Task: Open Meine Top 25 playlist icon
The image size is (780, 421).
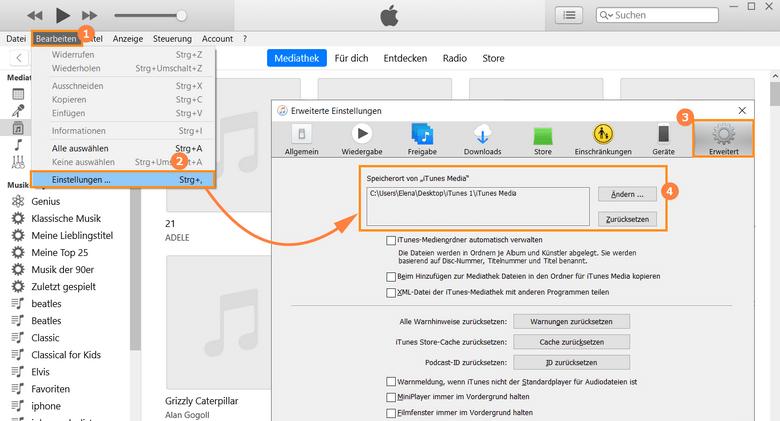Action: coord(18,252)
